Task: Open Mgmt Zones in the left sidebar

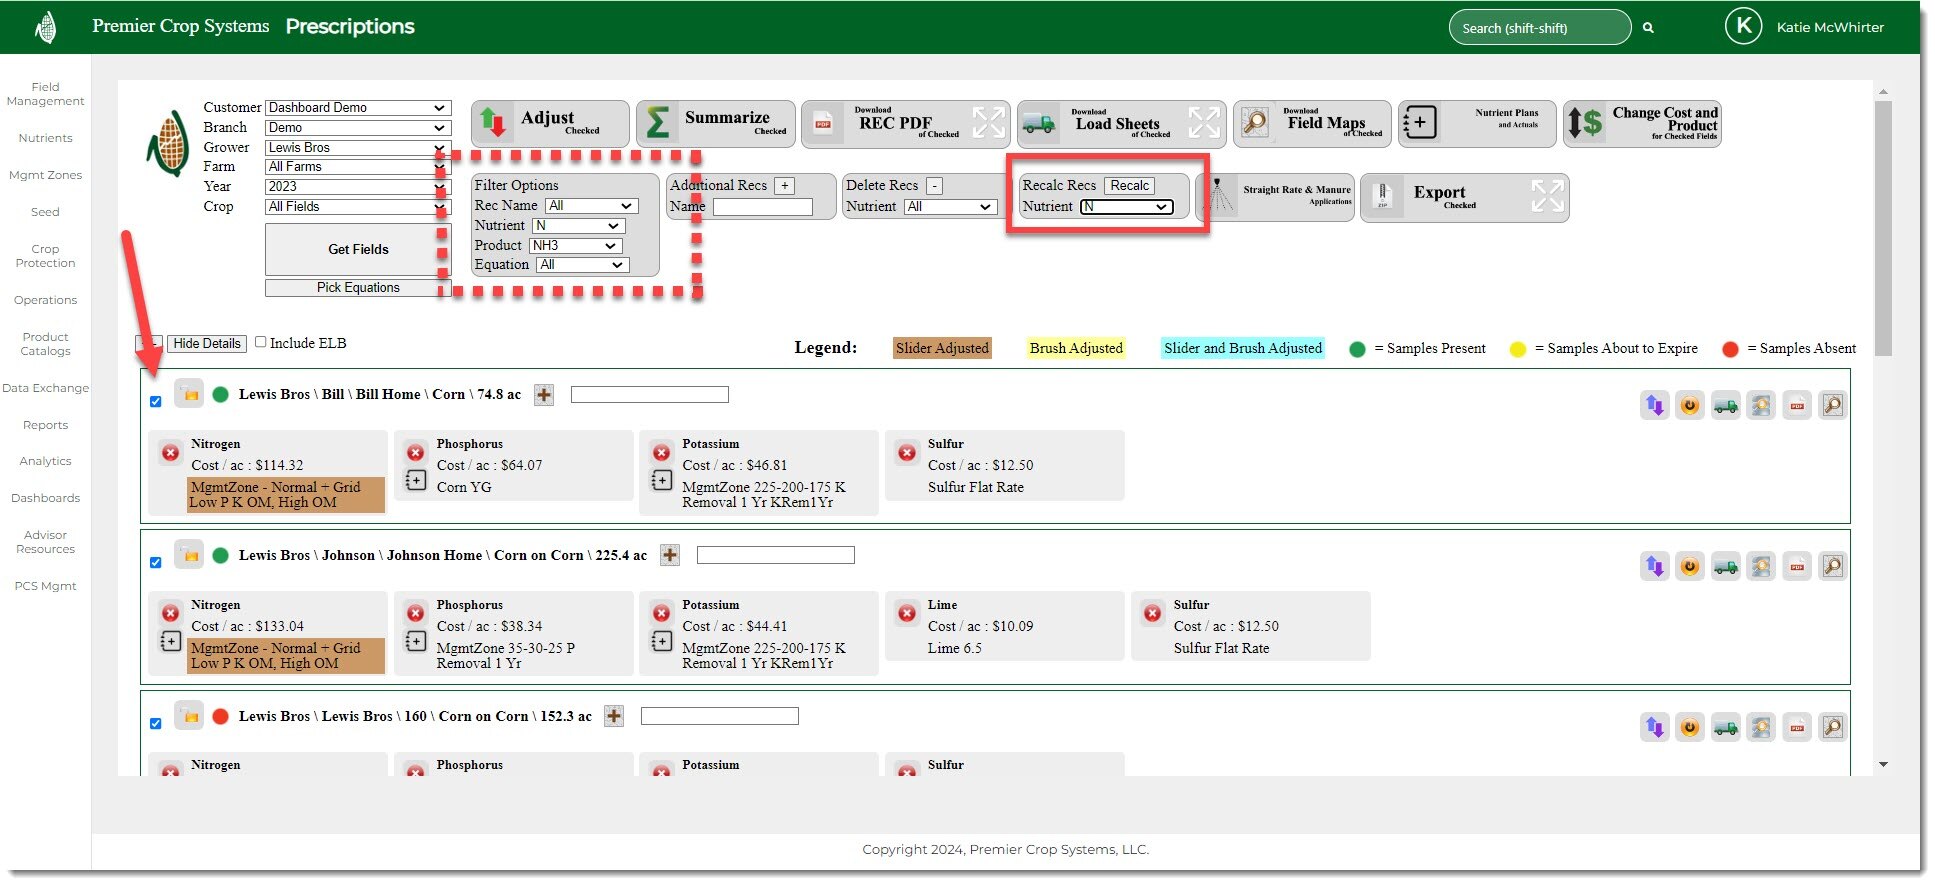Action: click(x=45, y=175)
